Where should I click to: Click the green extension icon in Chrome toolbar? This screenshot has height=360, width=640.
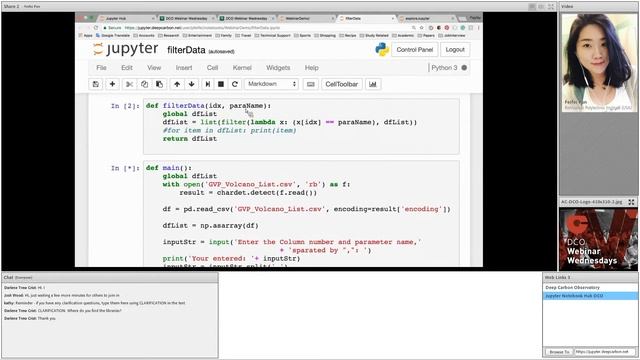click(x=463, y=28)
